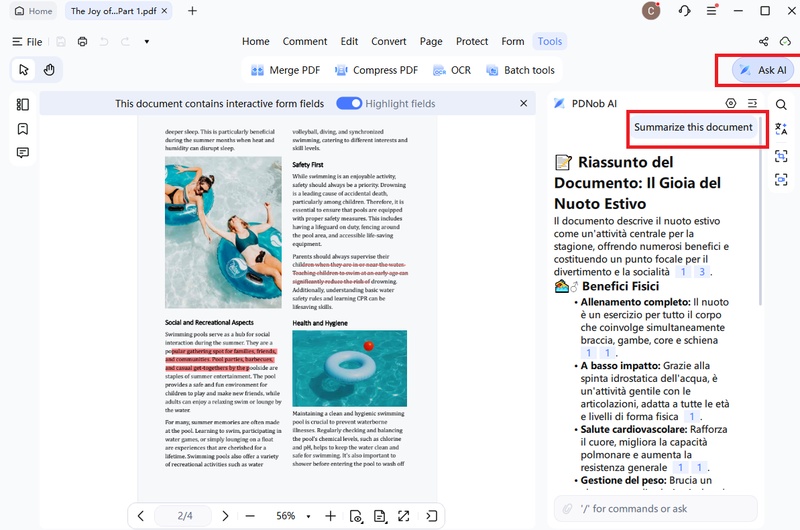
Task: Open the comments panel in left sidebar
Action: [x=22, y=152]
